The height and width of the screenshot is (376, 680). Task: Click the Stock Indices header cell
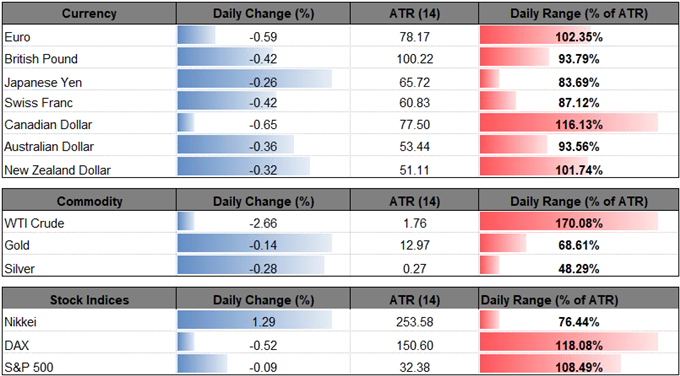(89, 300)
